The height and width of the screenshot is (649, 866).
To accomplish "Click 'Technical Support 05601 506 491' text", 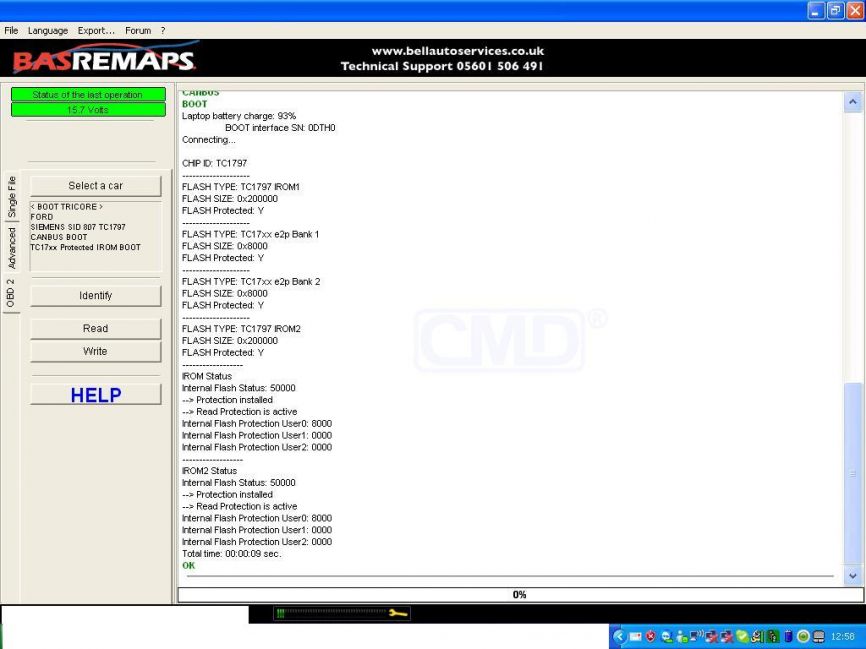I will [442, 66].
